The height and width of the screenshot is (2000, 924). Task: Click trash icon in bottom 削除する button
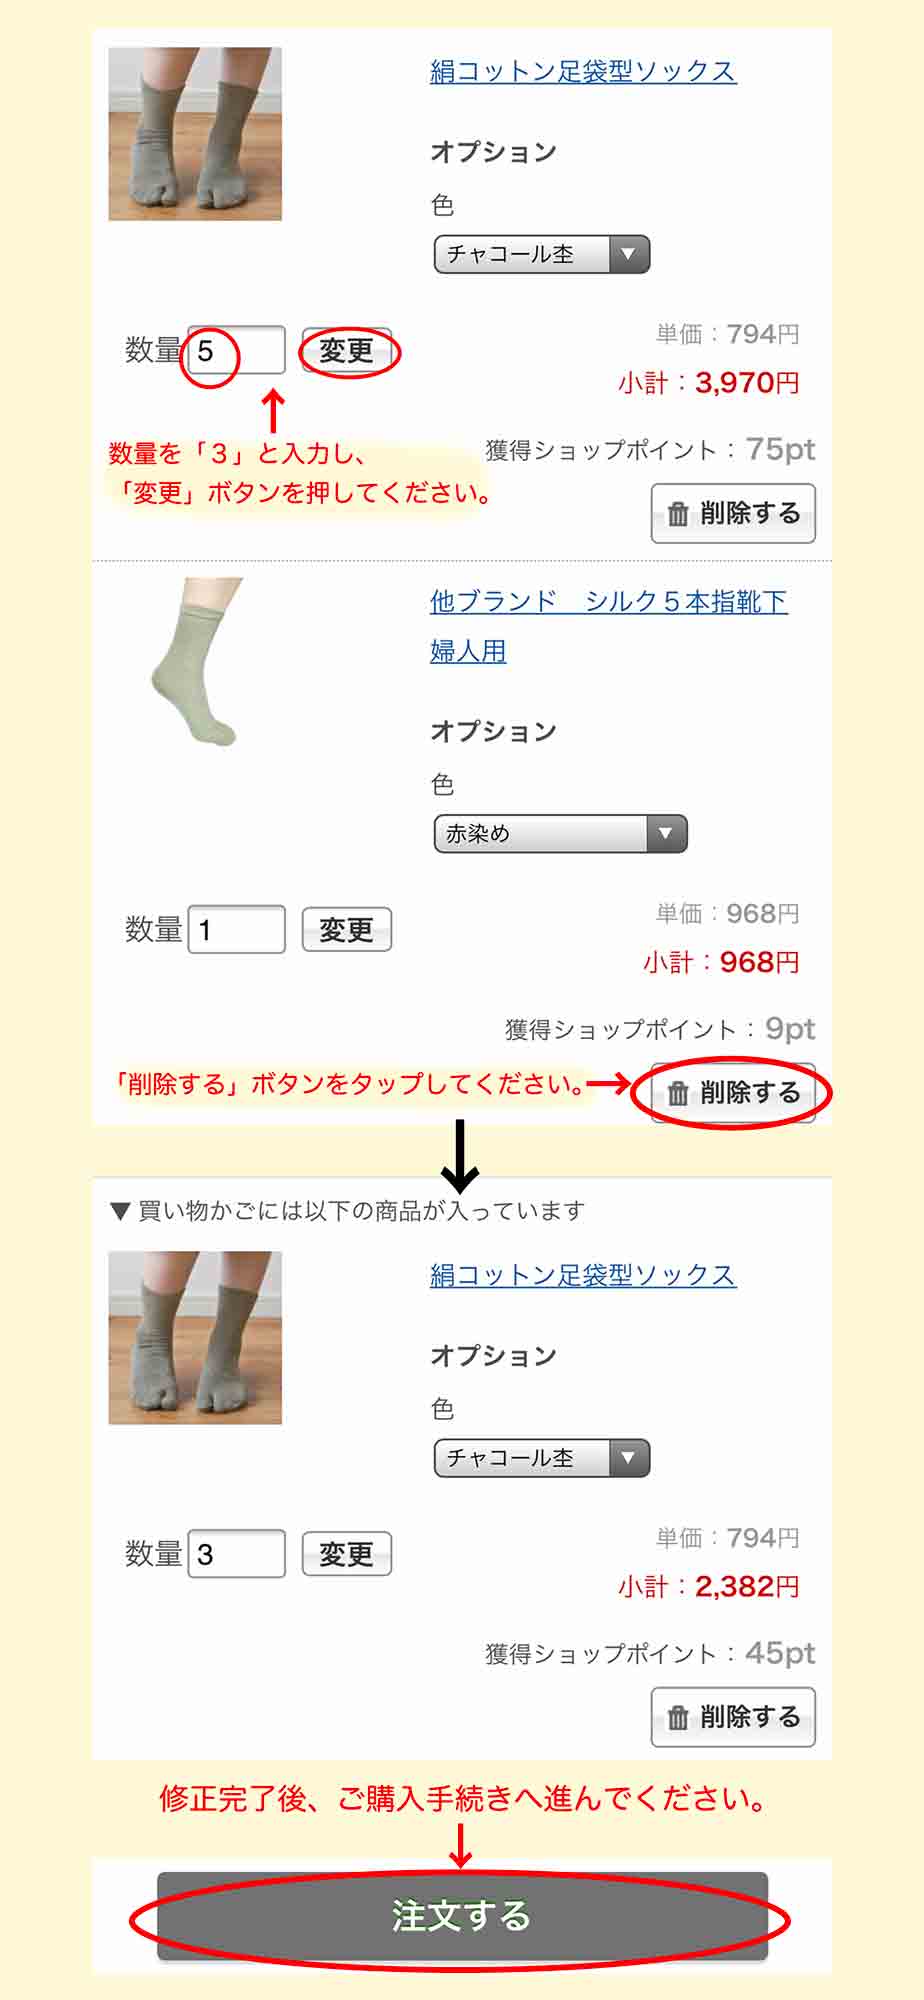click(678, 1718)
